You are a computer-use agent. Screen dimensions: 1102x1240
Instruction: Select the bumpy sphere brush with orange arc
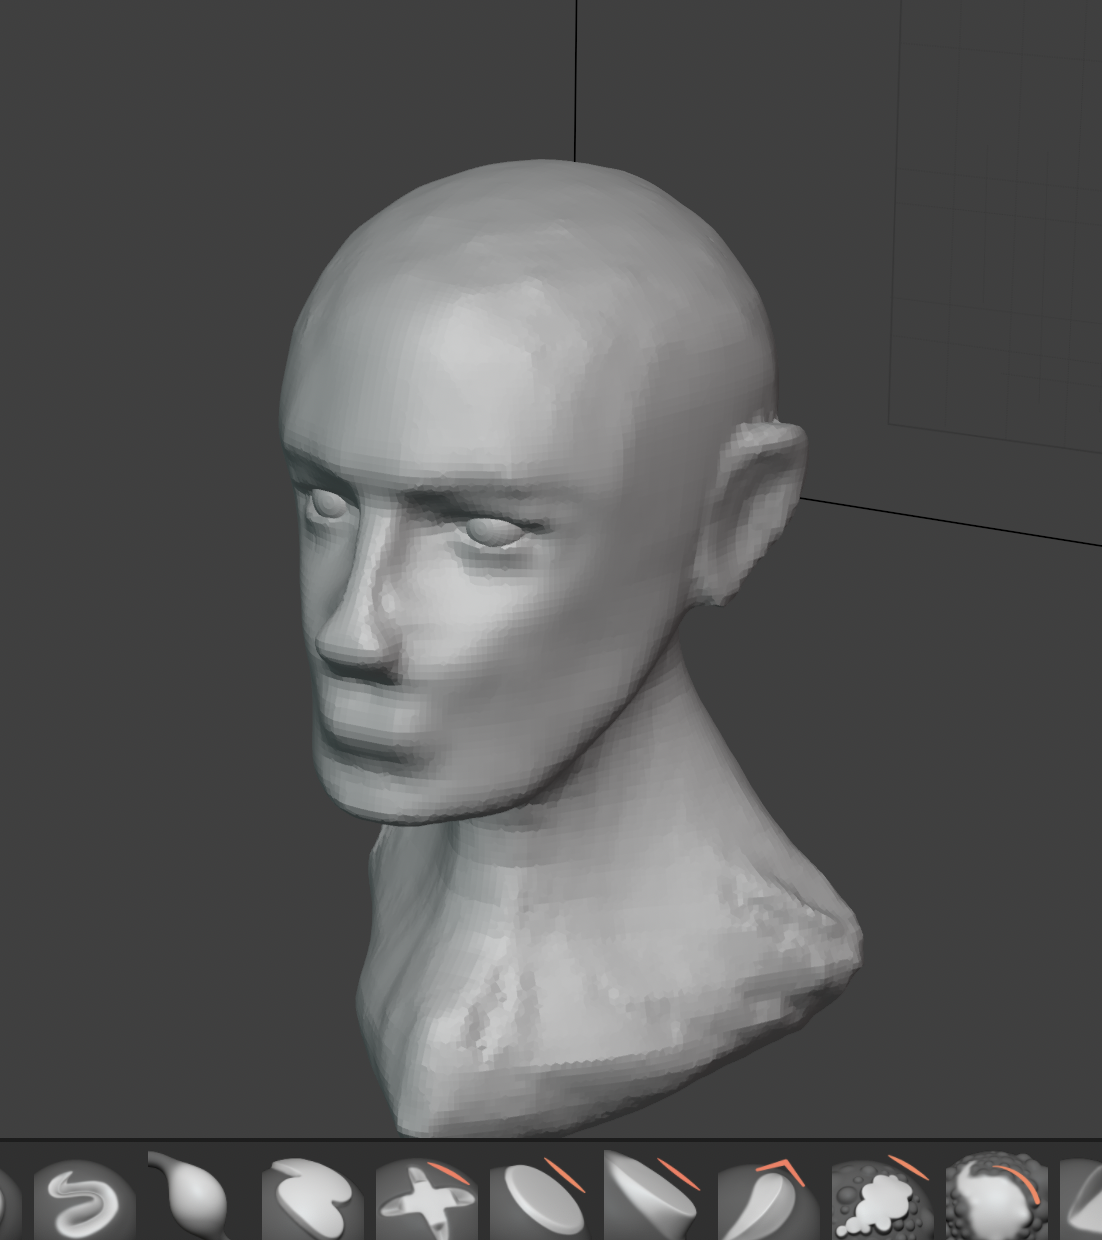[x=997, y=1198]
